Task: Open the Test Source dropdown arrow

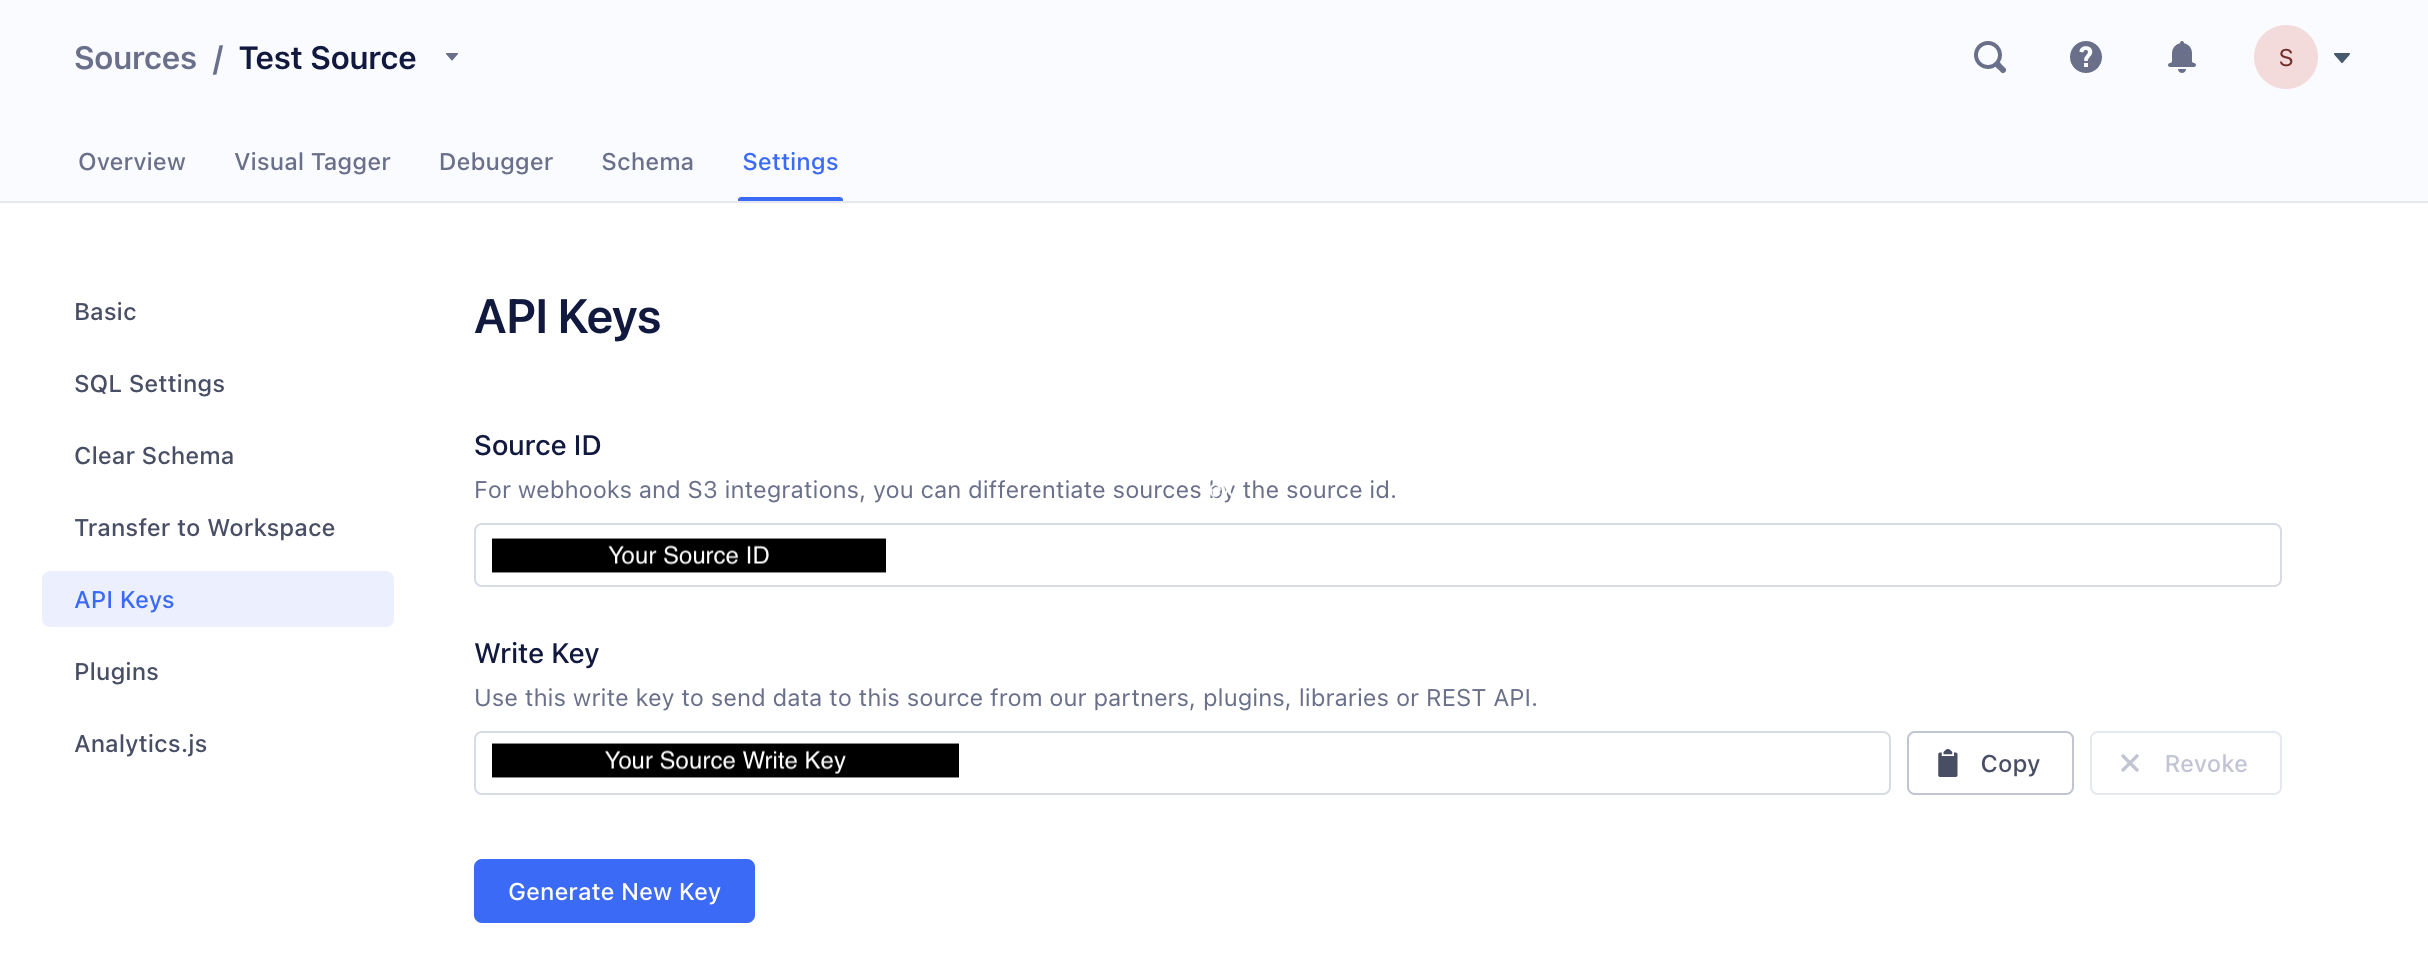Action: (x=452, y=58)
